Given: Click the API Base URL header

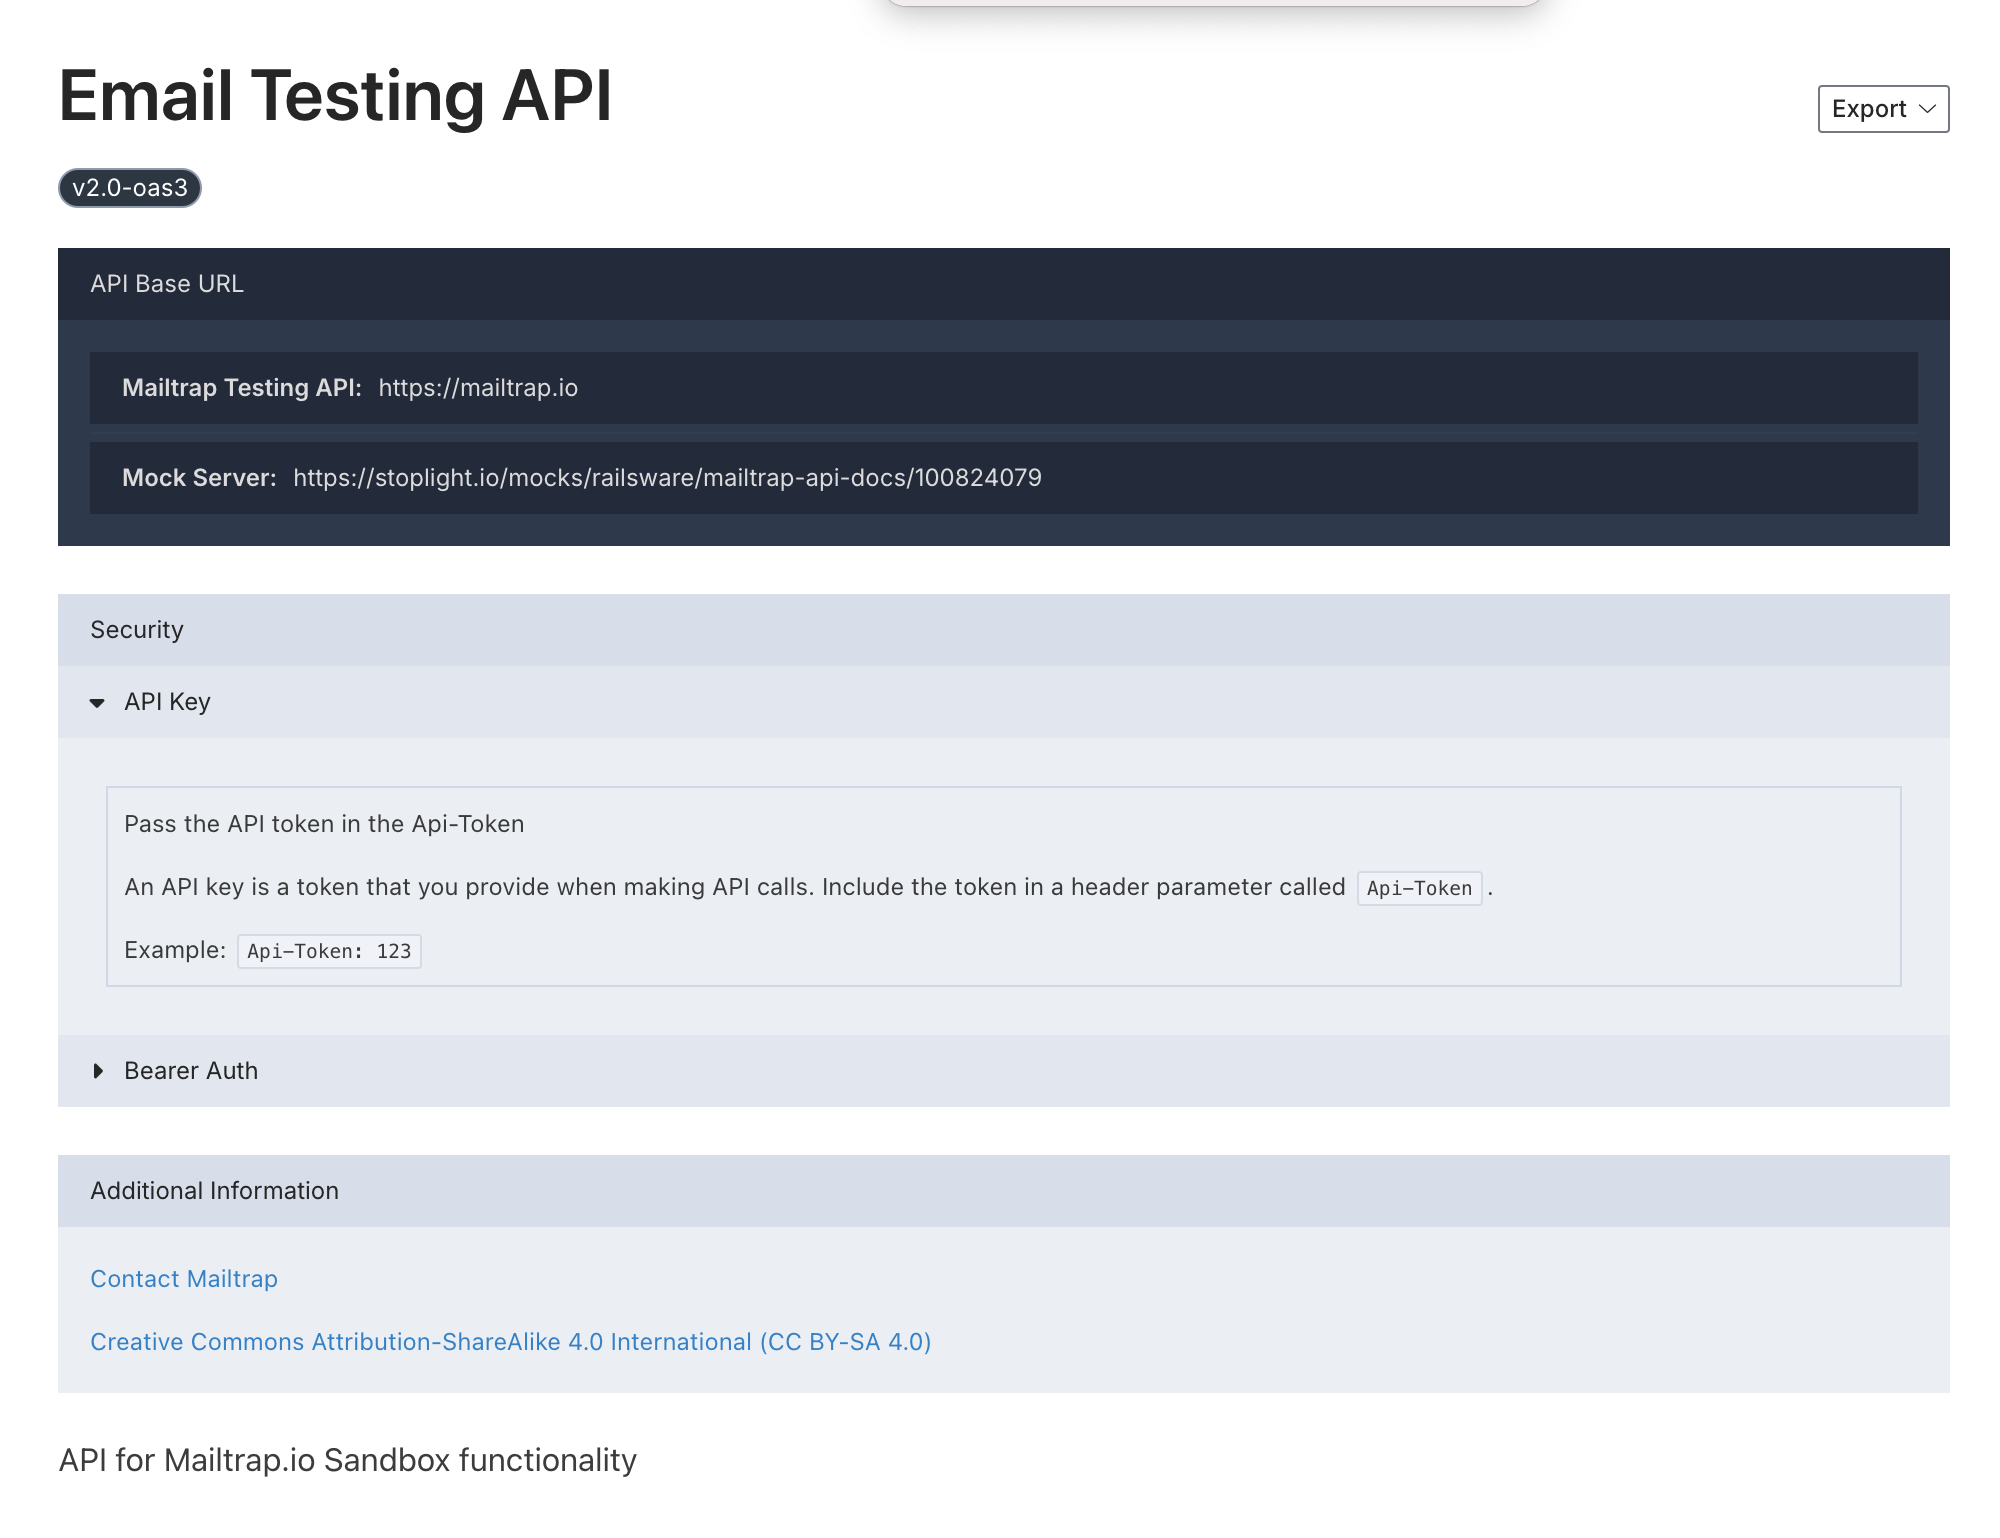Looking at the screenshot, I should tap(1003, 284).
